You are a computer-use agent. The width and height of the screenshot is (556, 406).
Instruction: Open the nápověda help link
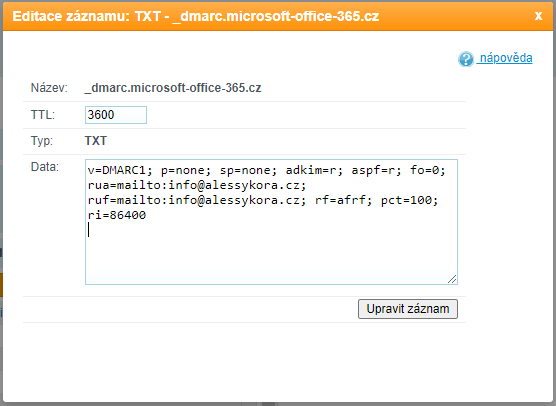pyautogui.click(x=505, y=58)
